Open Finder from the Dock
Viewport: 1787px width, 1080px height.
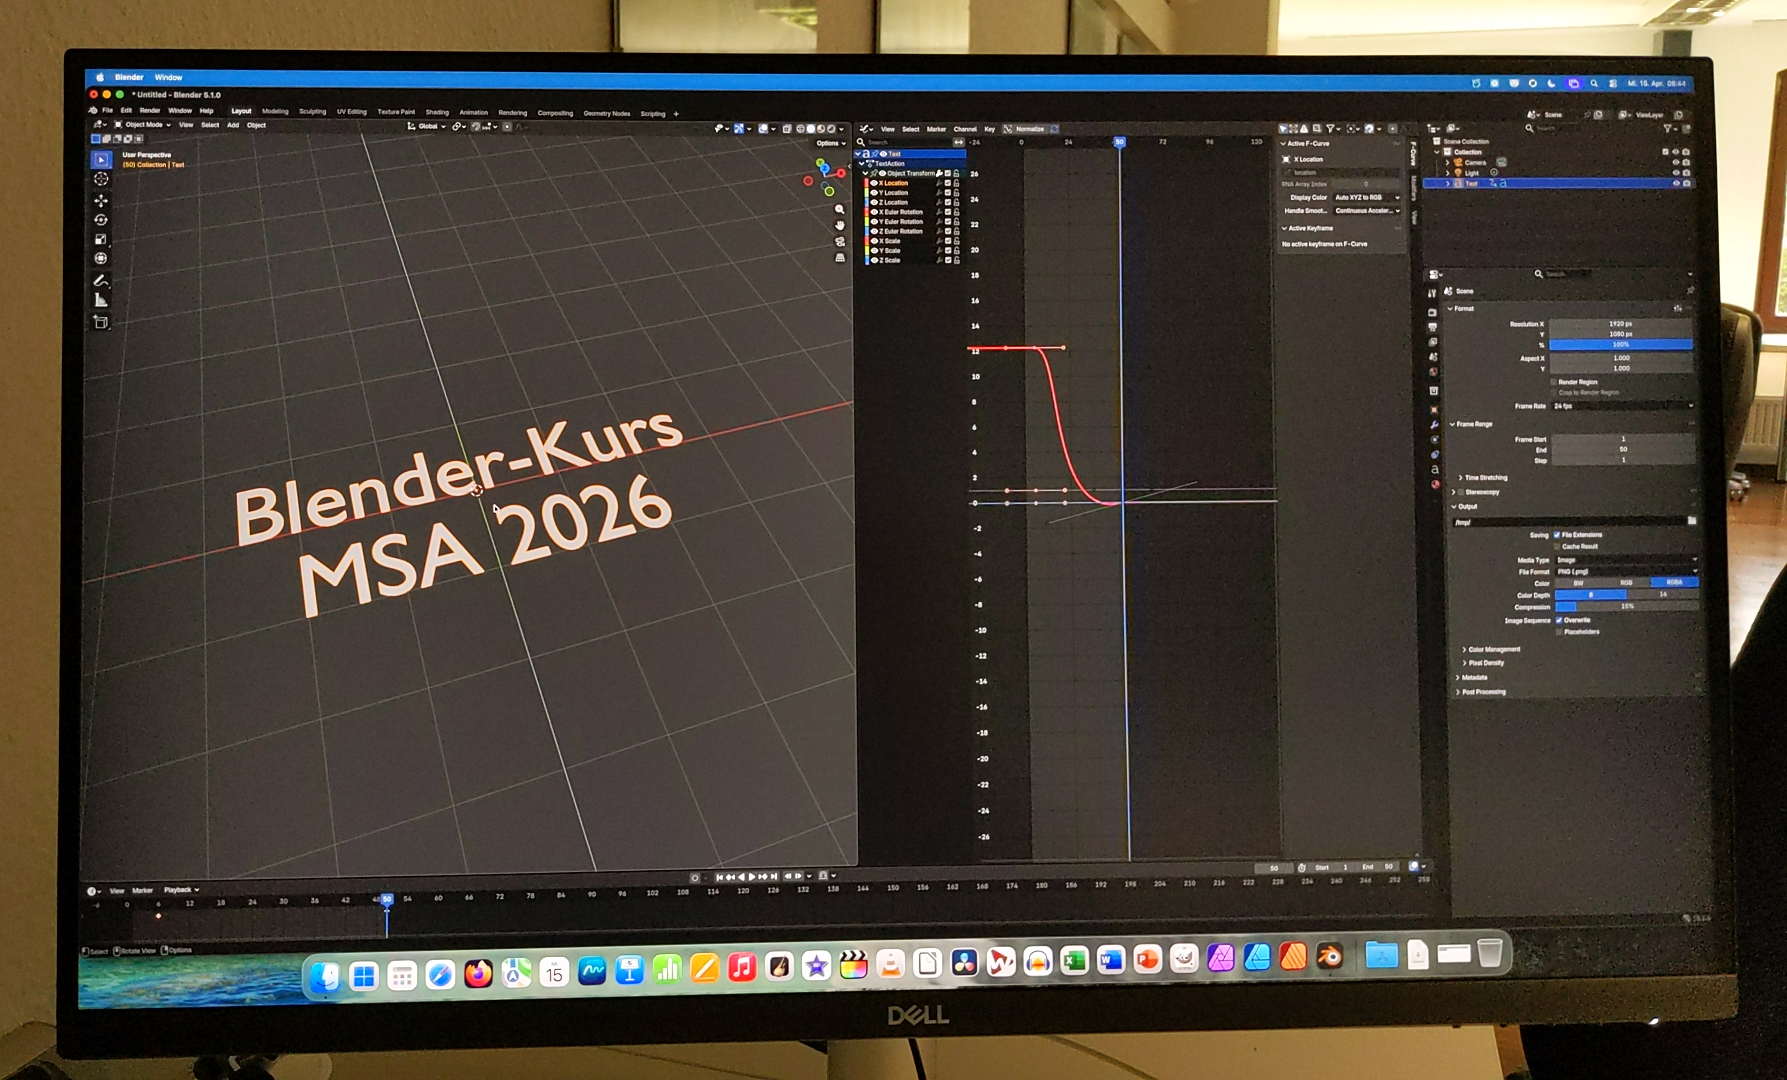[325, 976]
